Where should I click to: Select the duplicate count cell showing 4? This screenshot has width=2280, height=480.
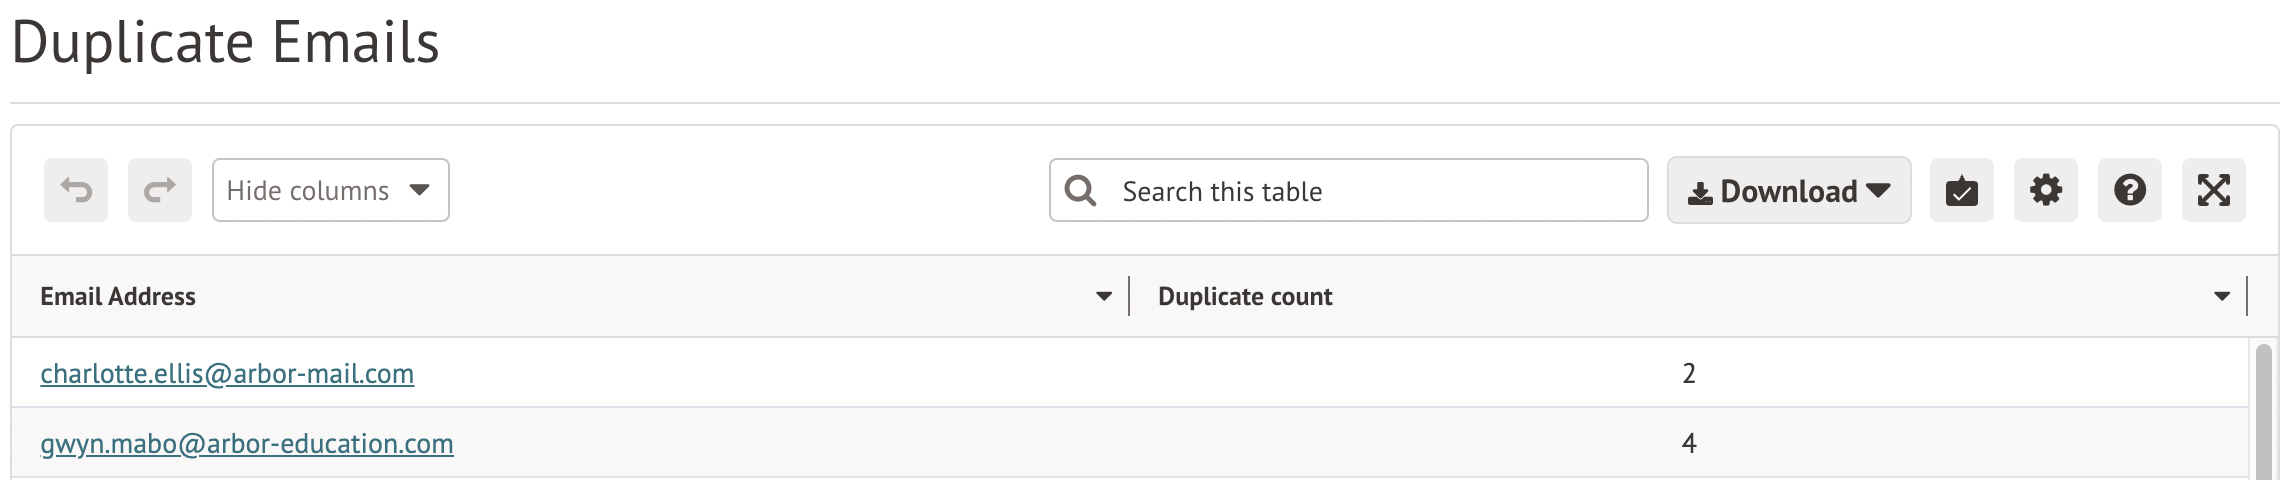point(1689,443)
